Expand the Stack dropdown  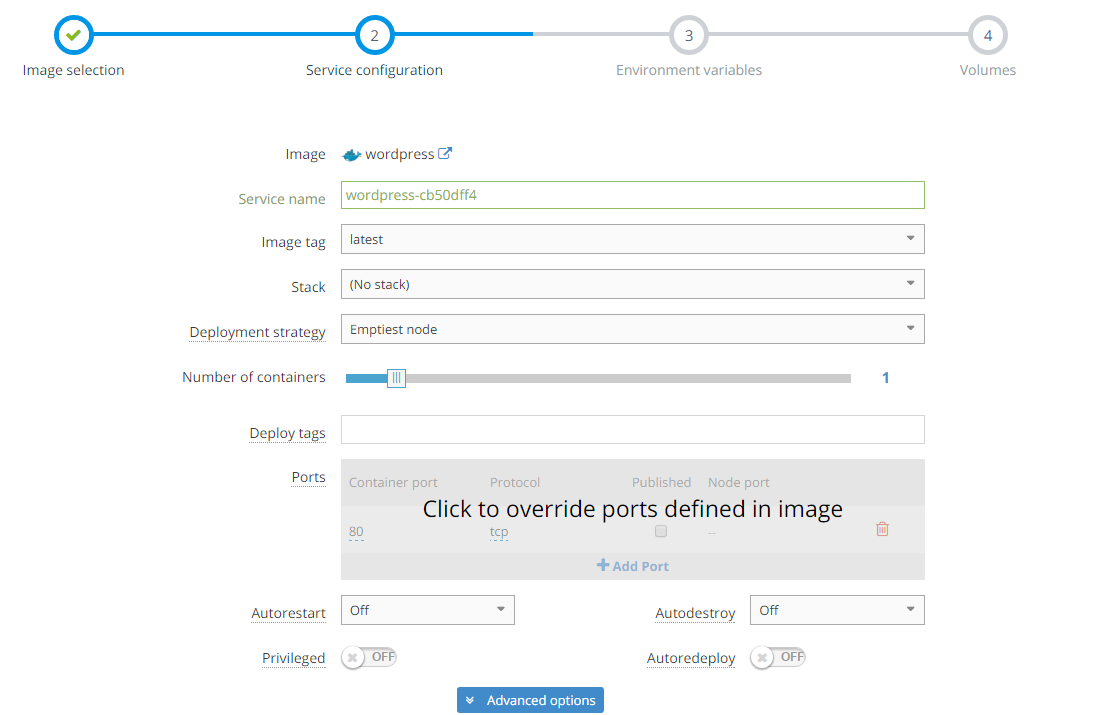pyautogui.click(x=632, y=284)
